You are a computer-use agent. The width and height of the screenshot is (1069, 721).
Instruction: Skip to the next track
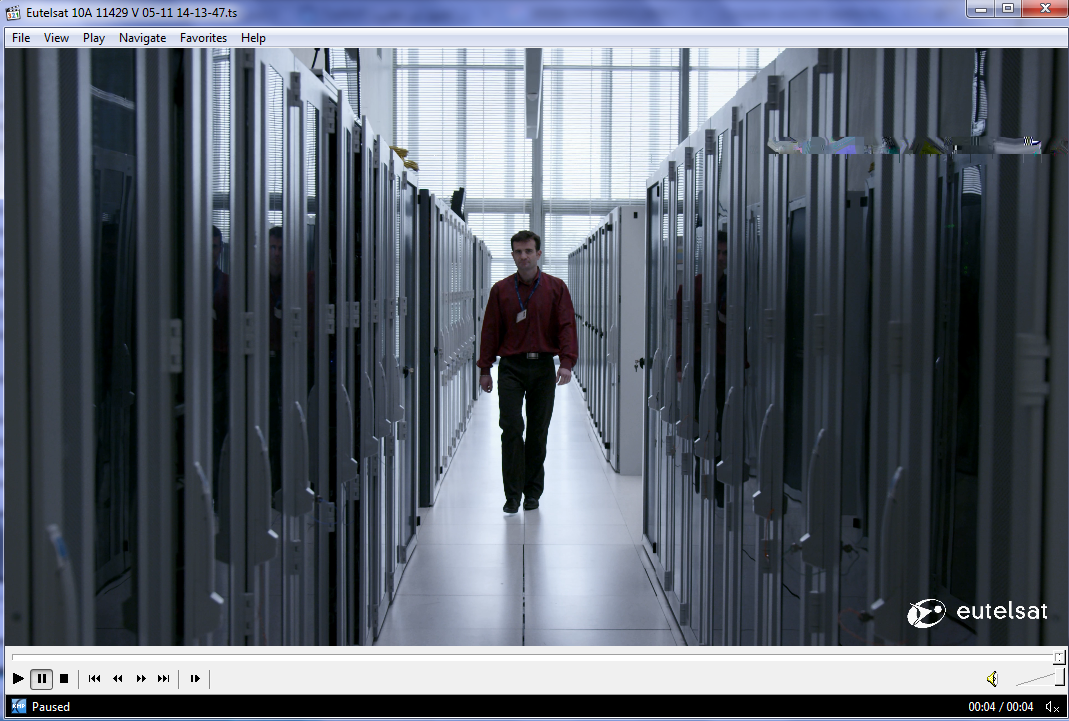click(x=164, y=679)
